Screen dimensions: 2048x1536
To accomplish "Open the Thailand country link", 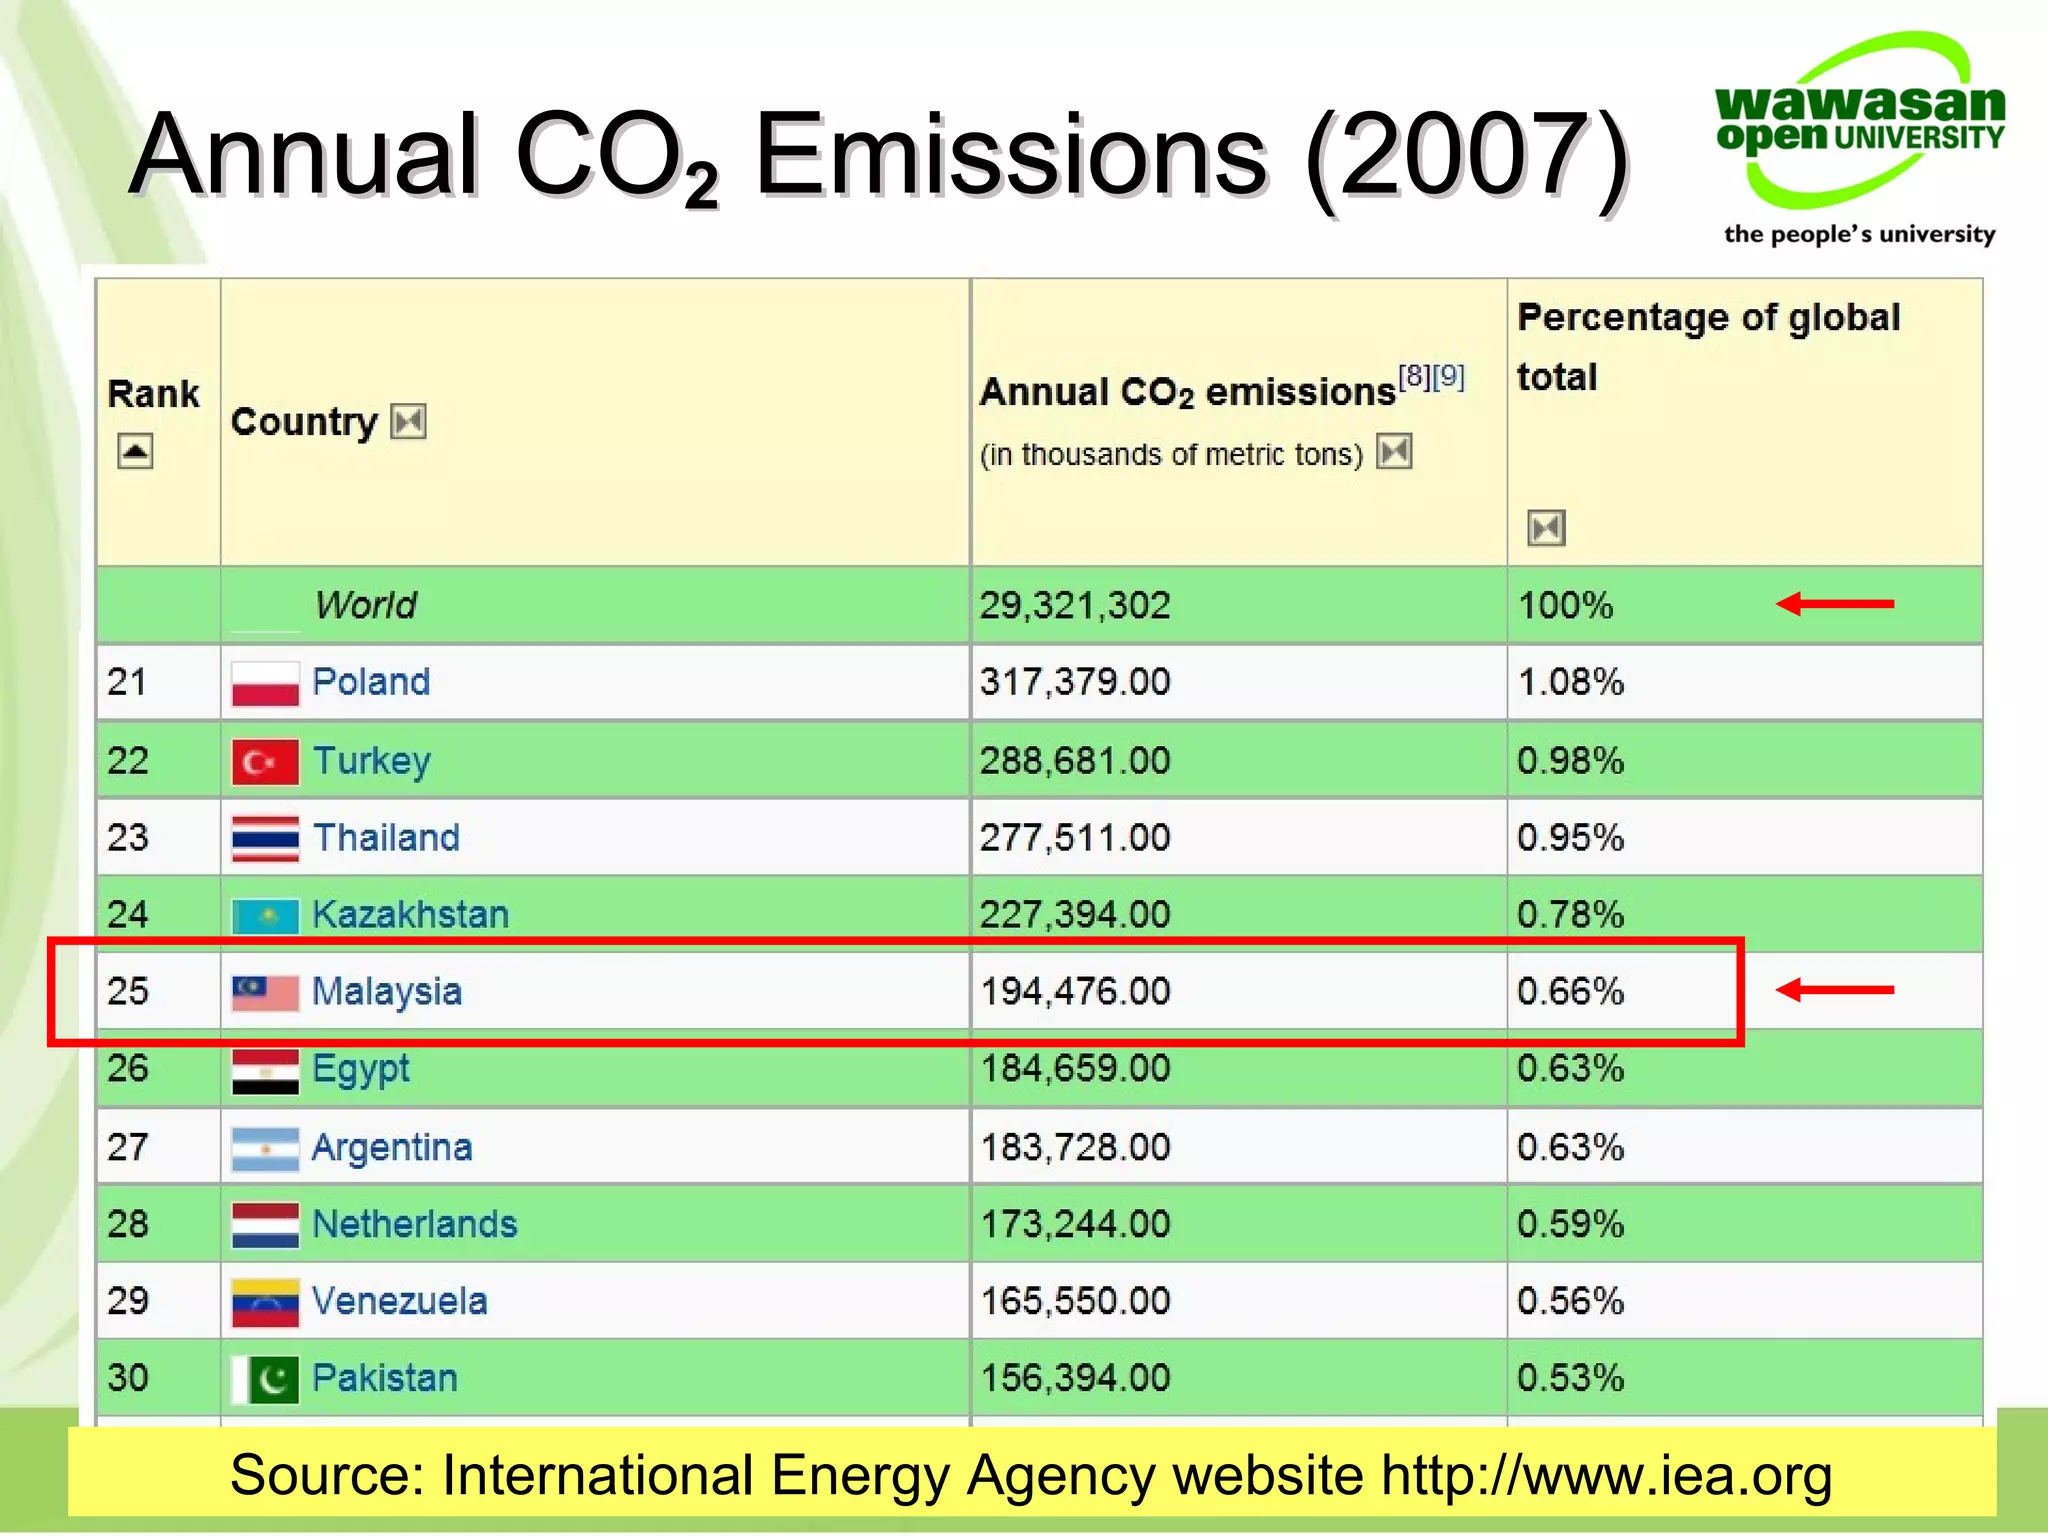I will [x=386, y=837].
